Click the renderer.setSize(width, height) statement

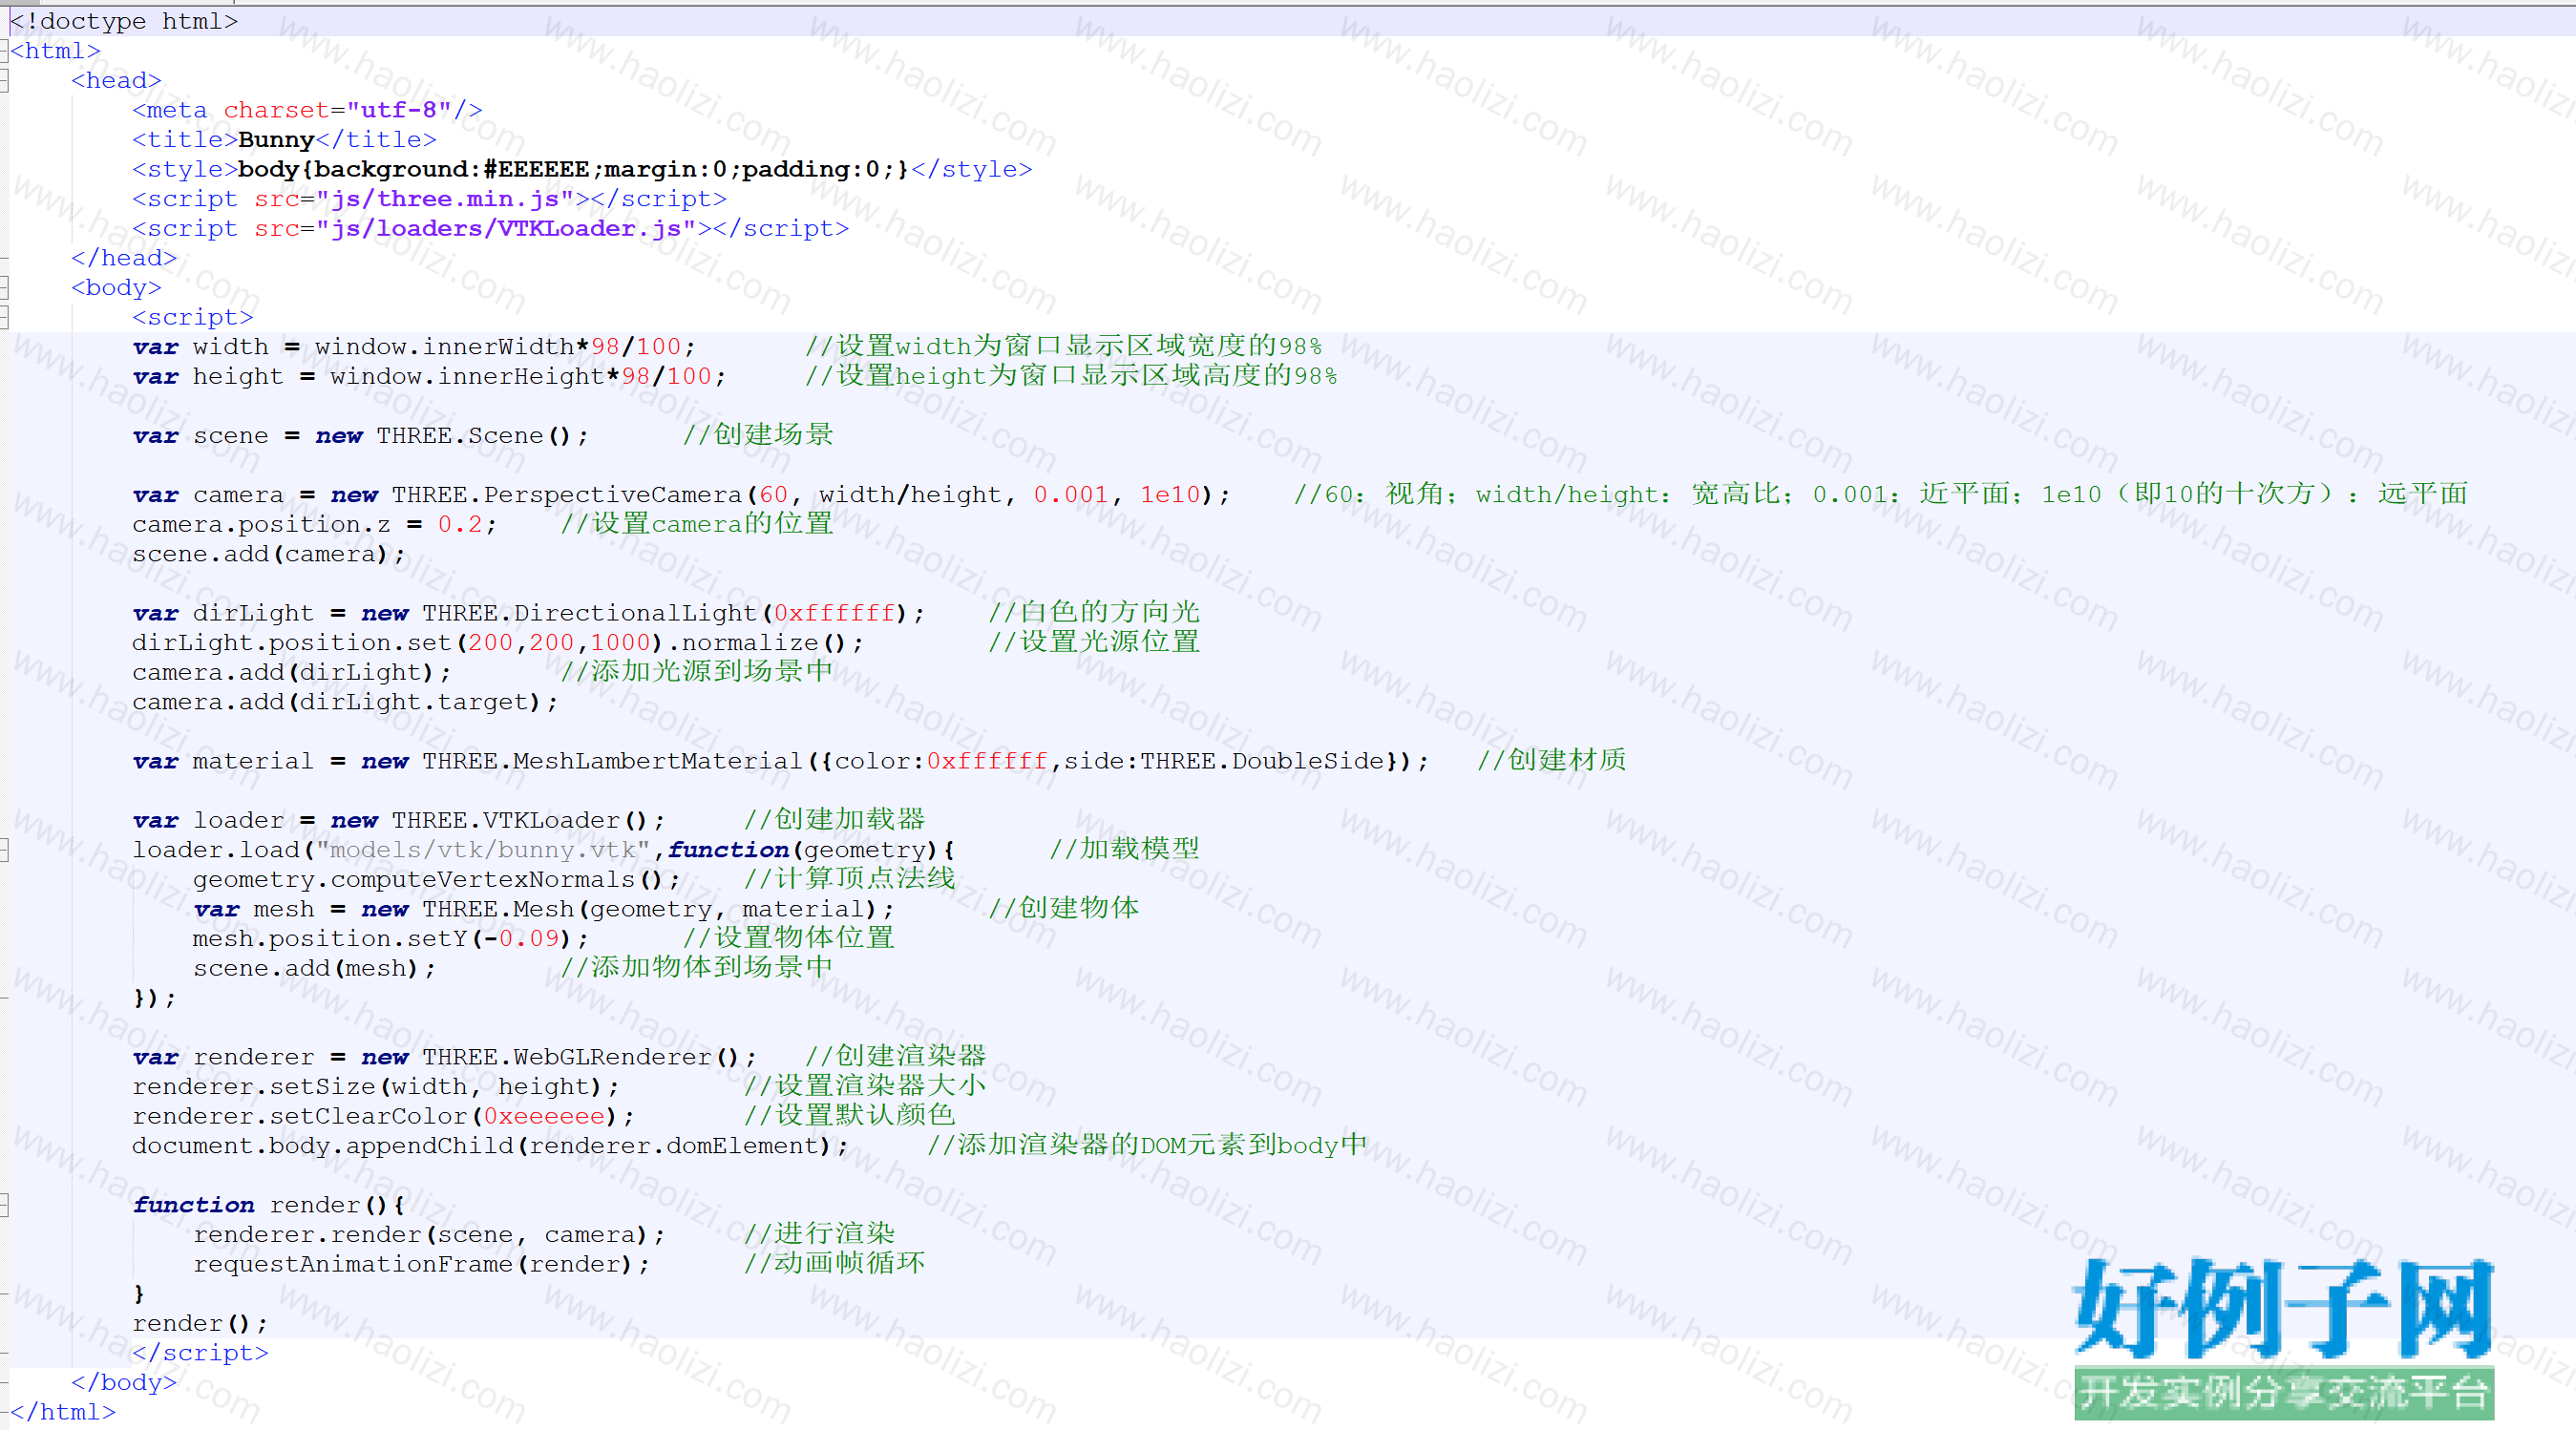pyautogui.click(x=375, y=1087)
